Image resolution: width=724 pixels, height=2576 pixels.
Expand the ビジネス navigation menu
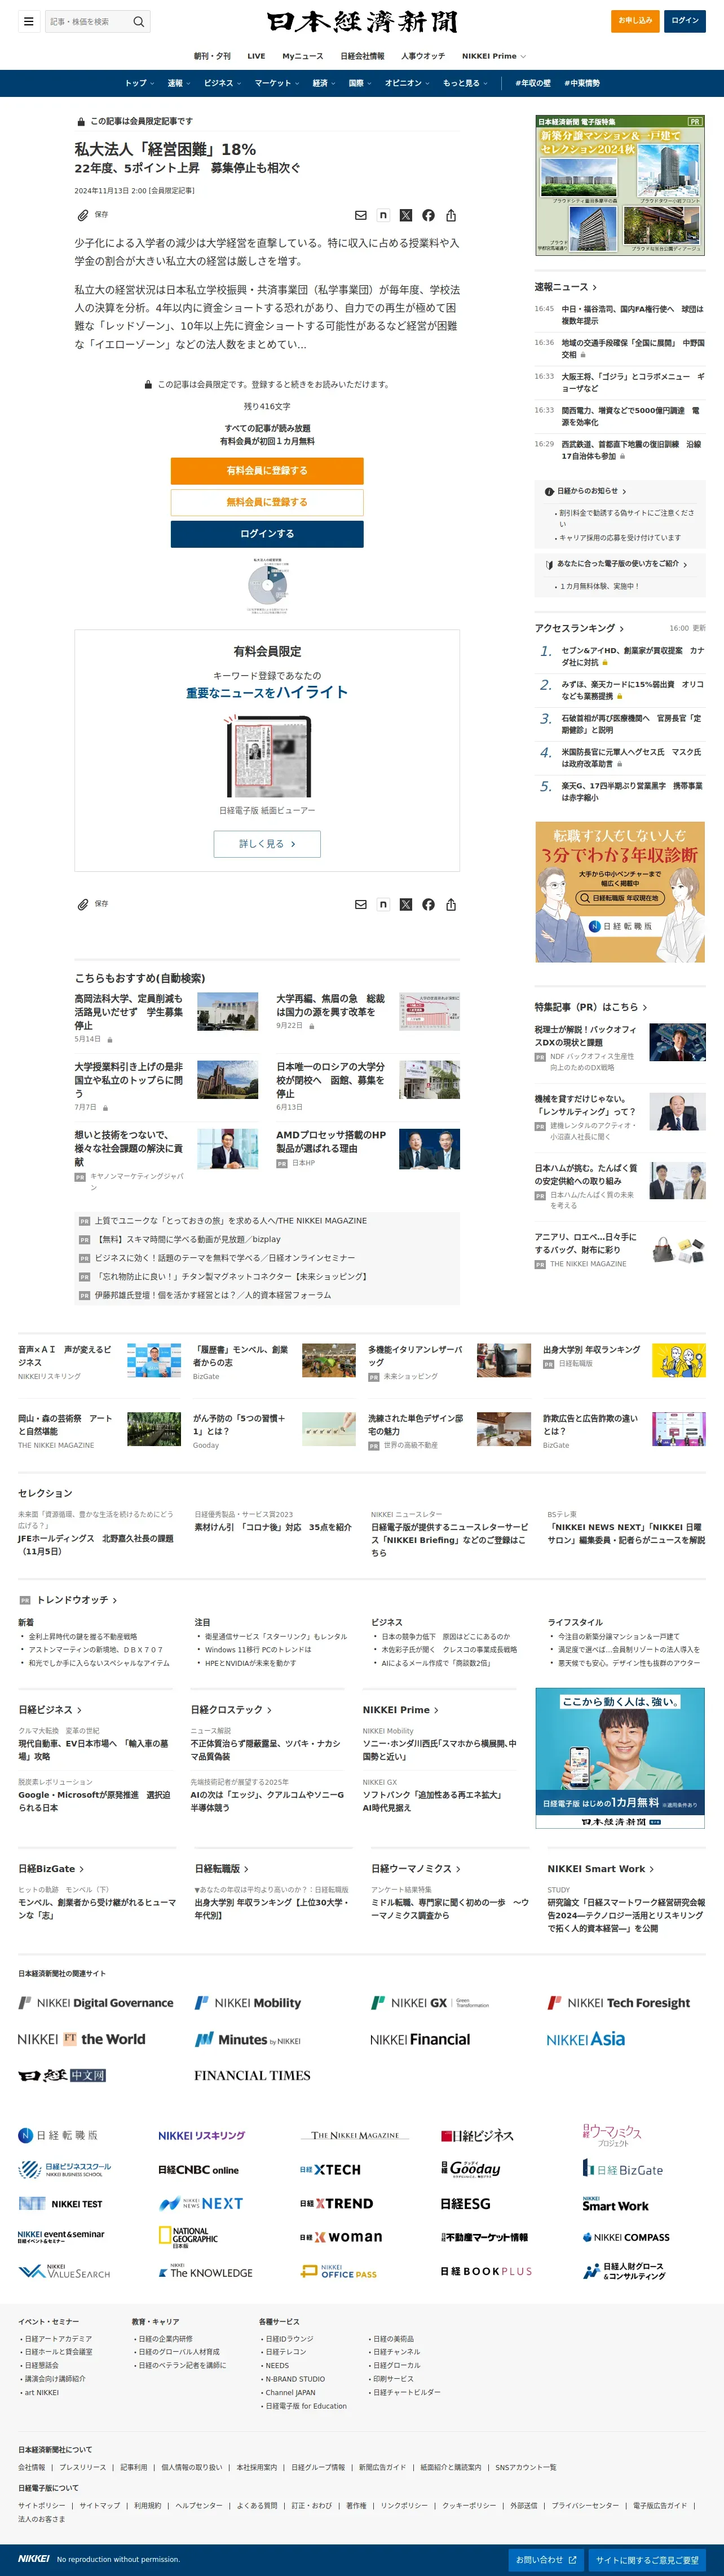pyautogui.click(x=223, y=83)
